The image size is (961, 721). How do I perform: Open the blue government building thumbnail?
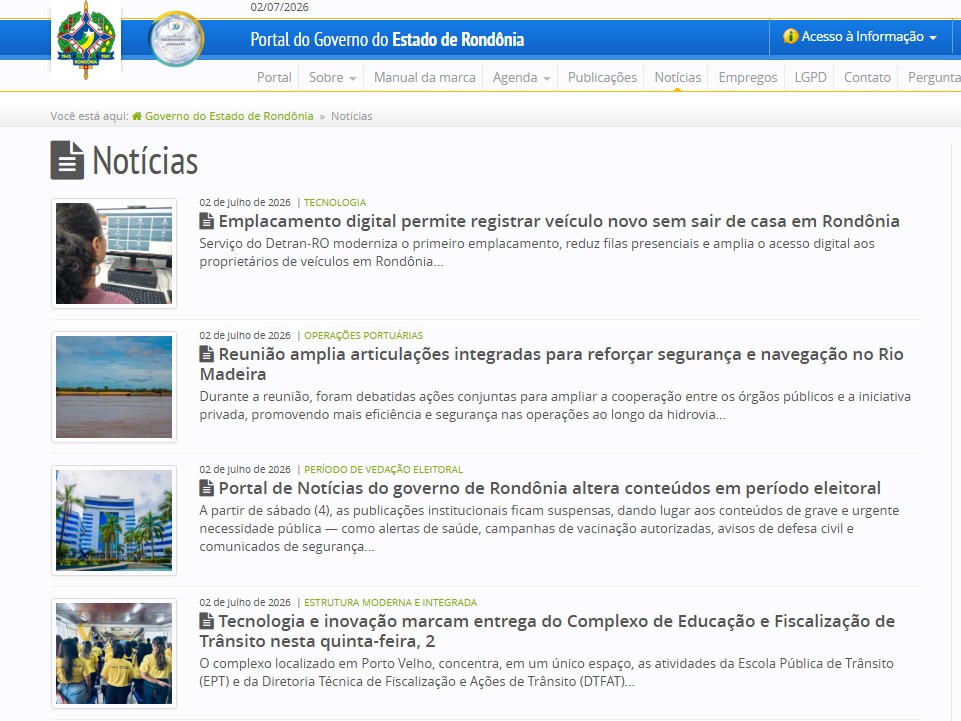114,521
